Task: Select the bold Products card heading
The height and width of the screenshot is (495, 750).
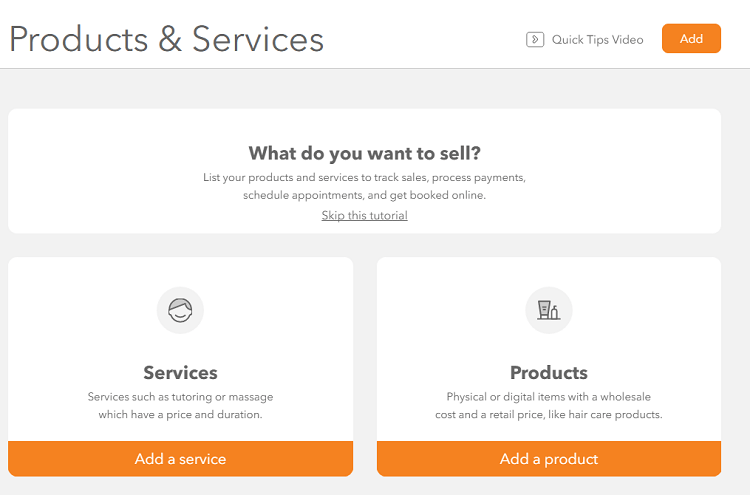Action: point(549,373)
